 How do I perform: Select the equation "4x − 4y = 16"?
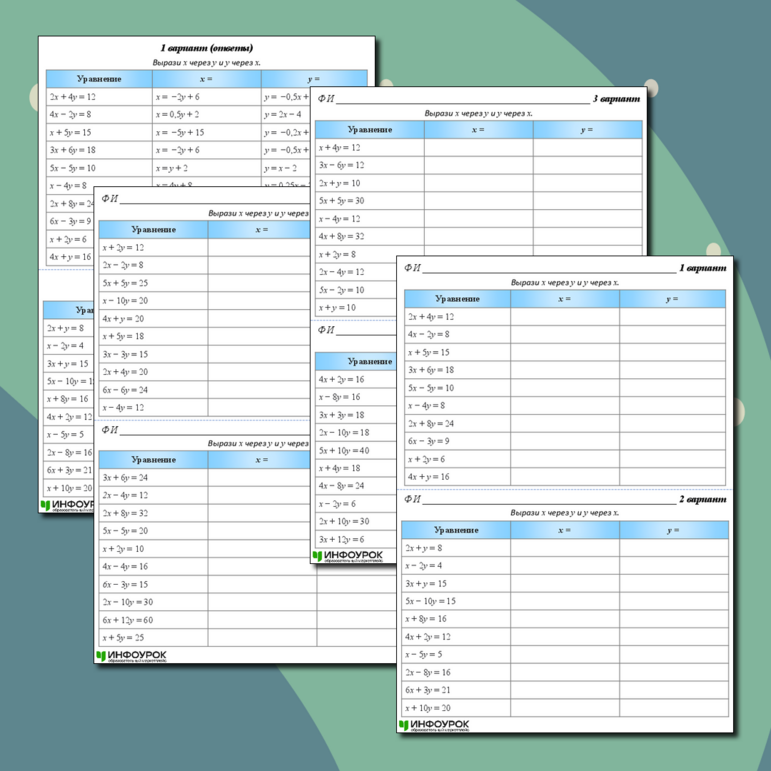click(125, 566)
